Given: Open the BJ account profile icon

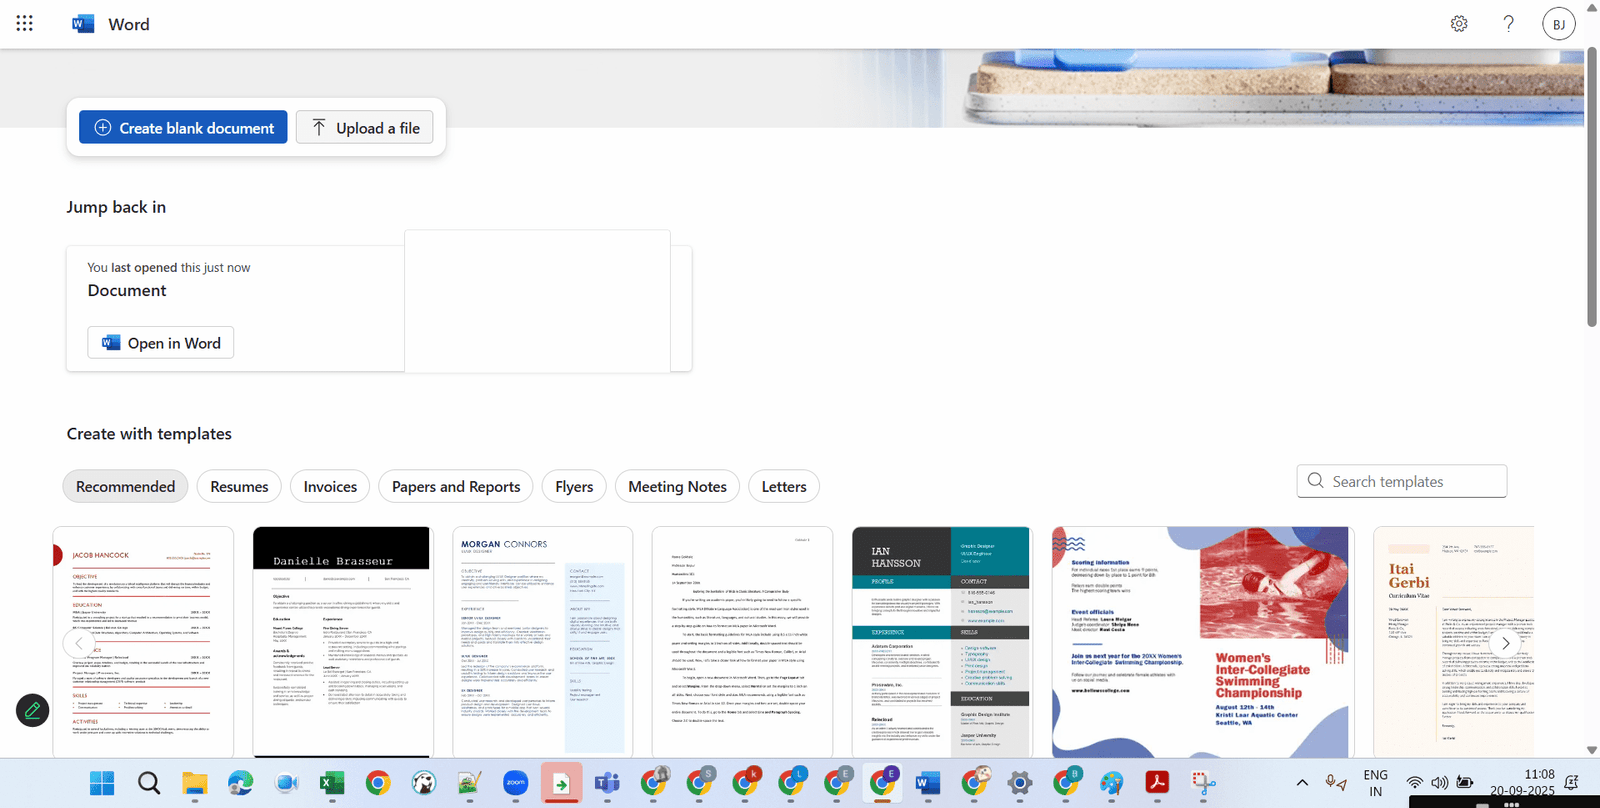Looking at the screenshot, I should point(1558,24).
